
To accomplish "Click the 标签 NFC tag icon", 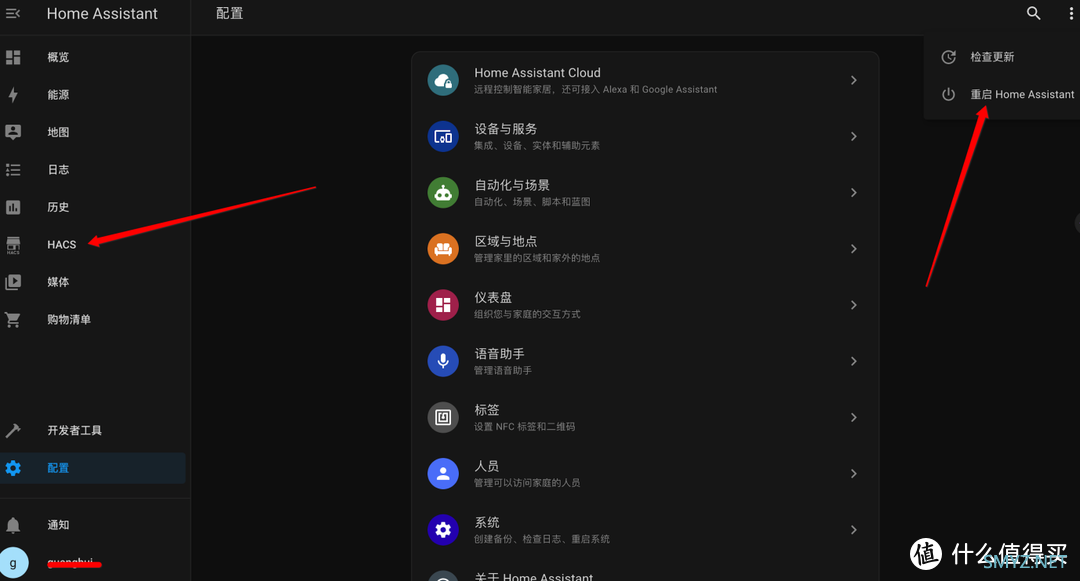I will [x=443, y=418].
